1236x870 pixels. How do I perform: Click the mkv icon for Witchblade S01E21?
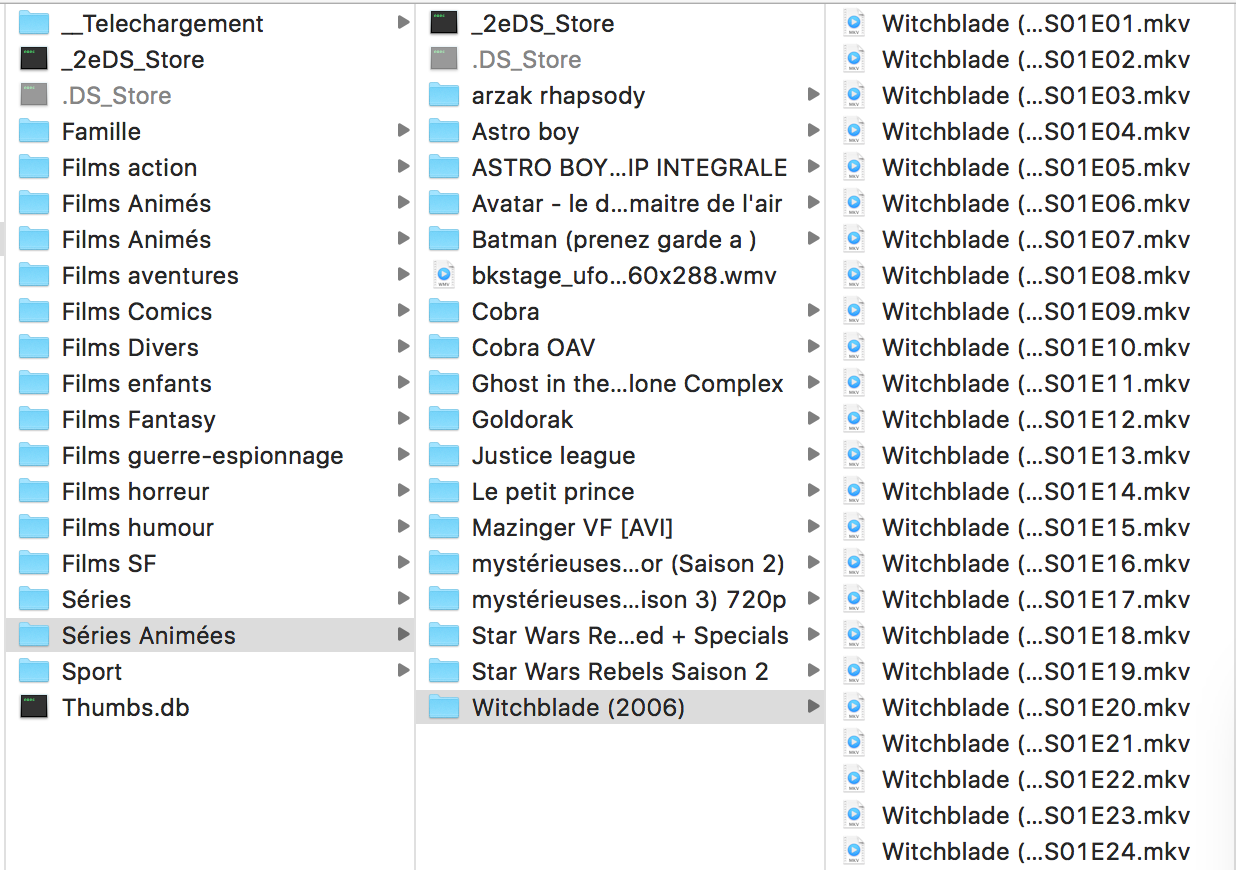(854, 743)
